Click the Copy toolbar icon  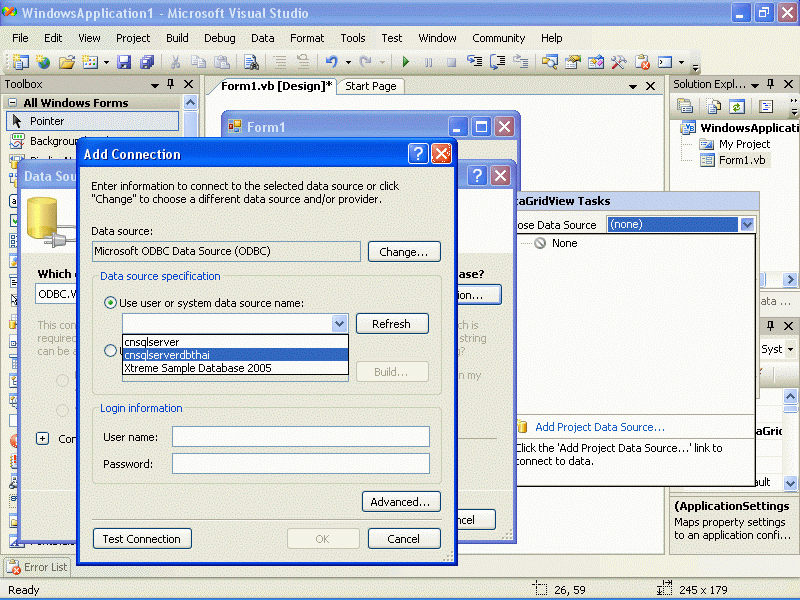[198, 62]
